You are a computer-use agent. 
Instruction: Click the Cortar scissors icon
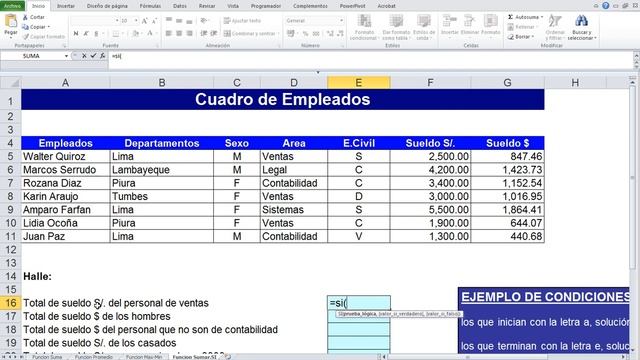pyautogui.click(x=25, y=17)
